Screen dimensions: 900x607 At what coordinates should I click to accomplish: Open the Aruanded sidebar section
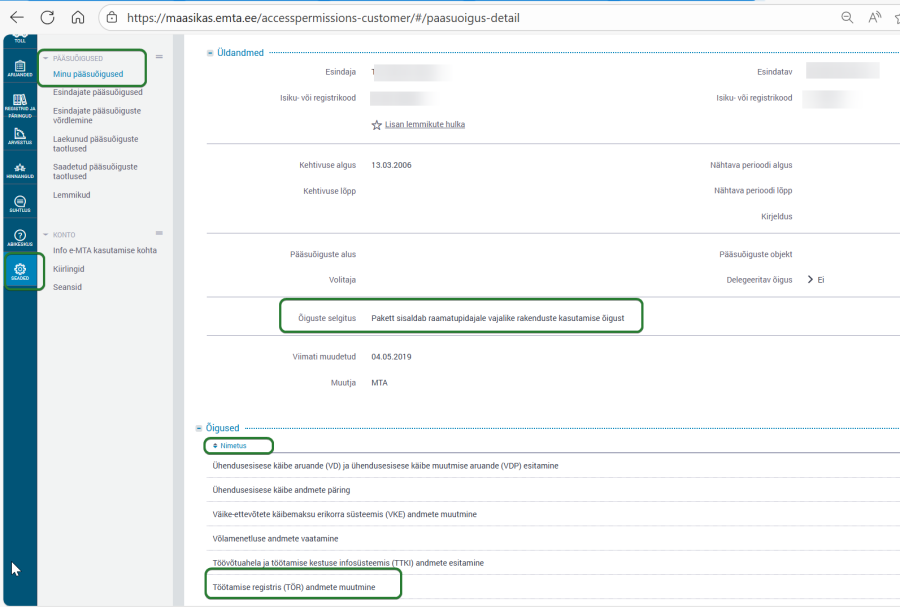[x=20, y=68]
